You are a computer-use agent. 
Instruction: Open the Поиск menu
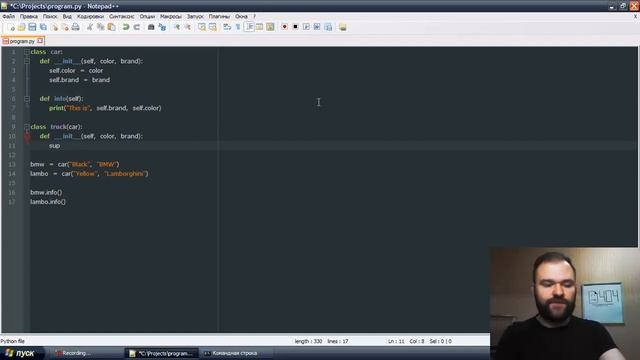pyautogui.click(x=50, y=16)
